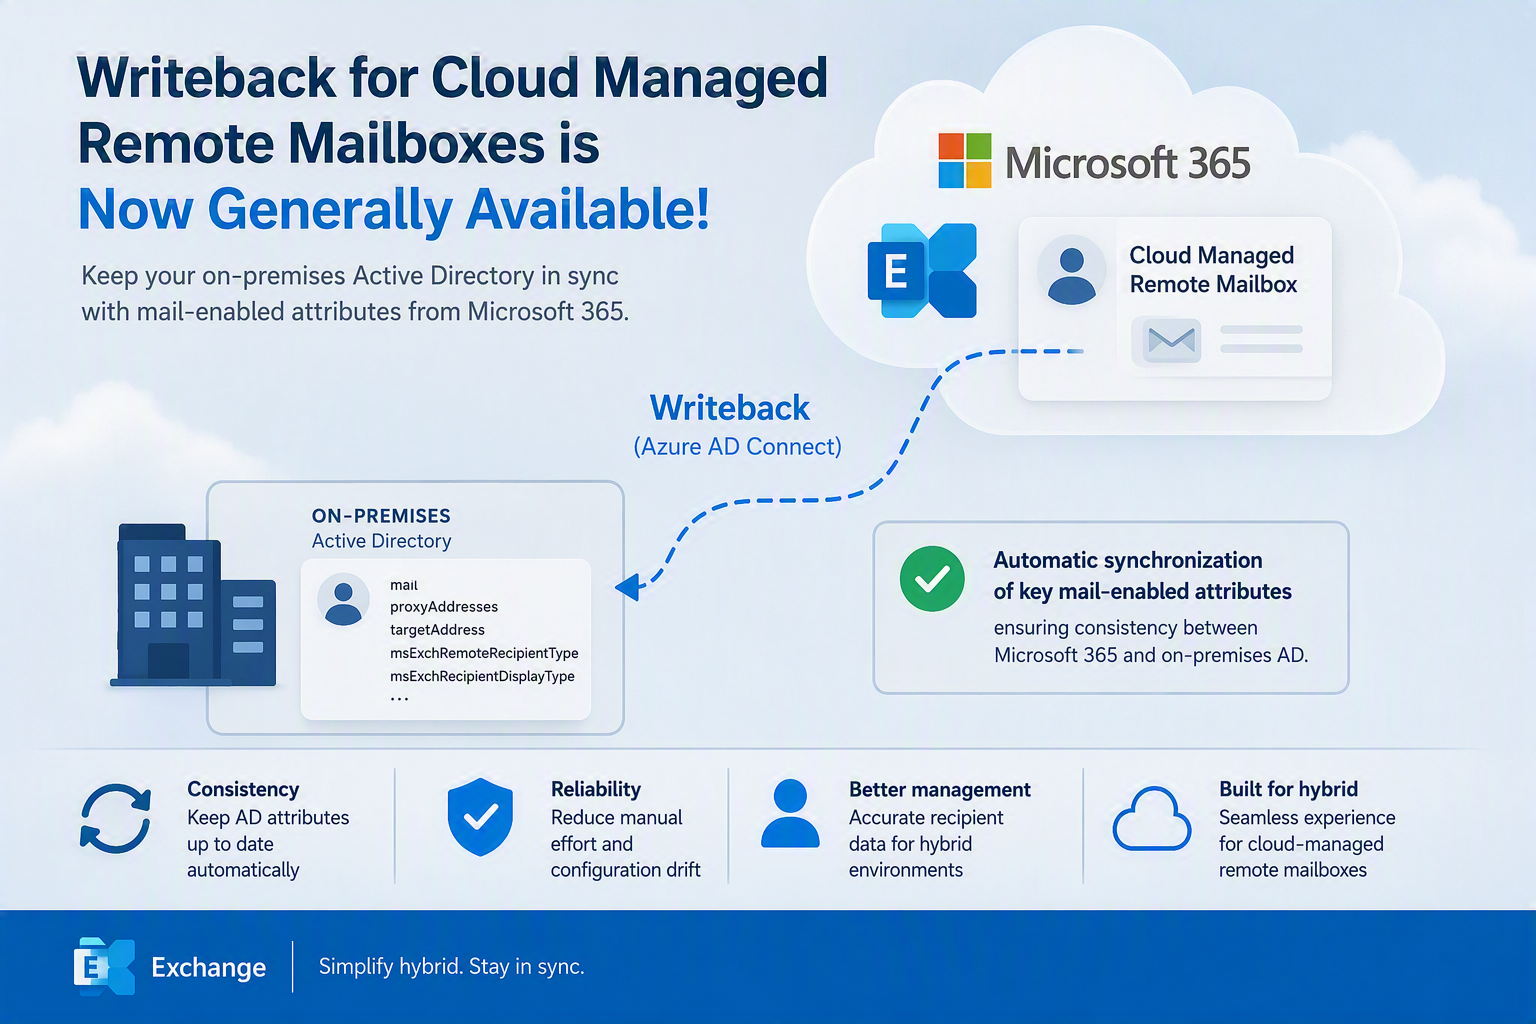Select the Exchange logo inside the cloud
Screen dimensions: 1536x1024
pos(922,271)
